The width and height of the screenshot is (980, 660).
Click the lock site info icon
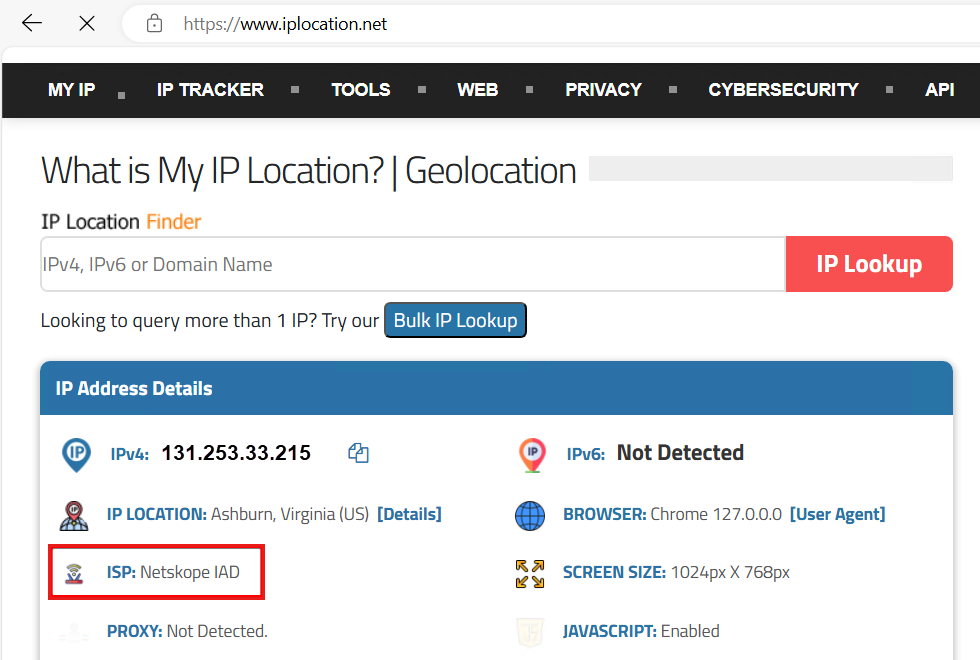coord(154,24)
